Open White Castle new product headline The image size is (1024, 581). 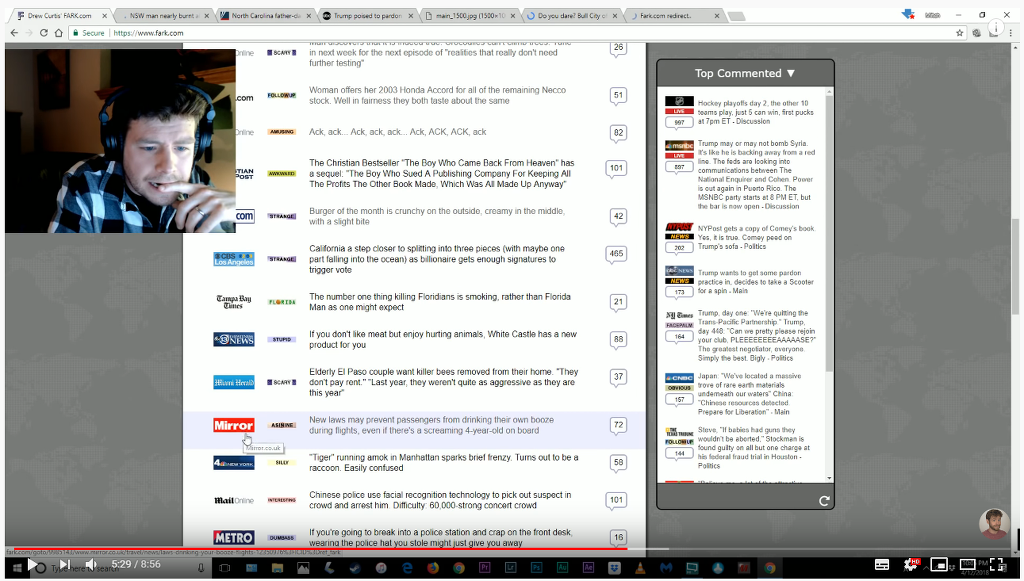click(x=442, y=339)
